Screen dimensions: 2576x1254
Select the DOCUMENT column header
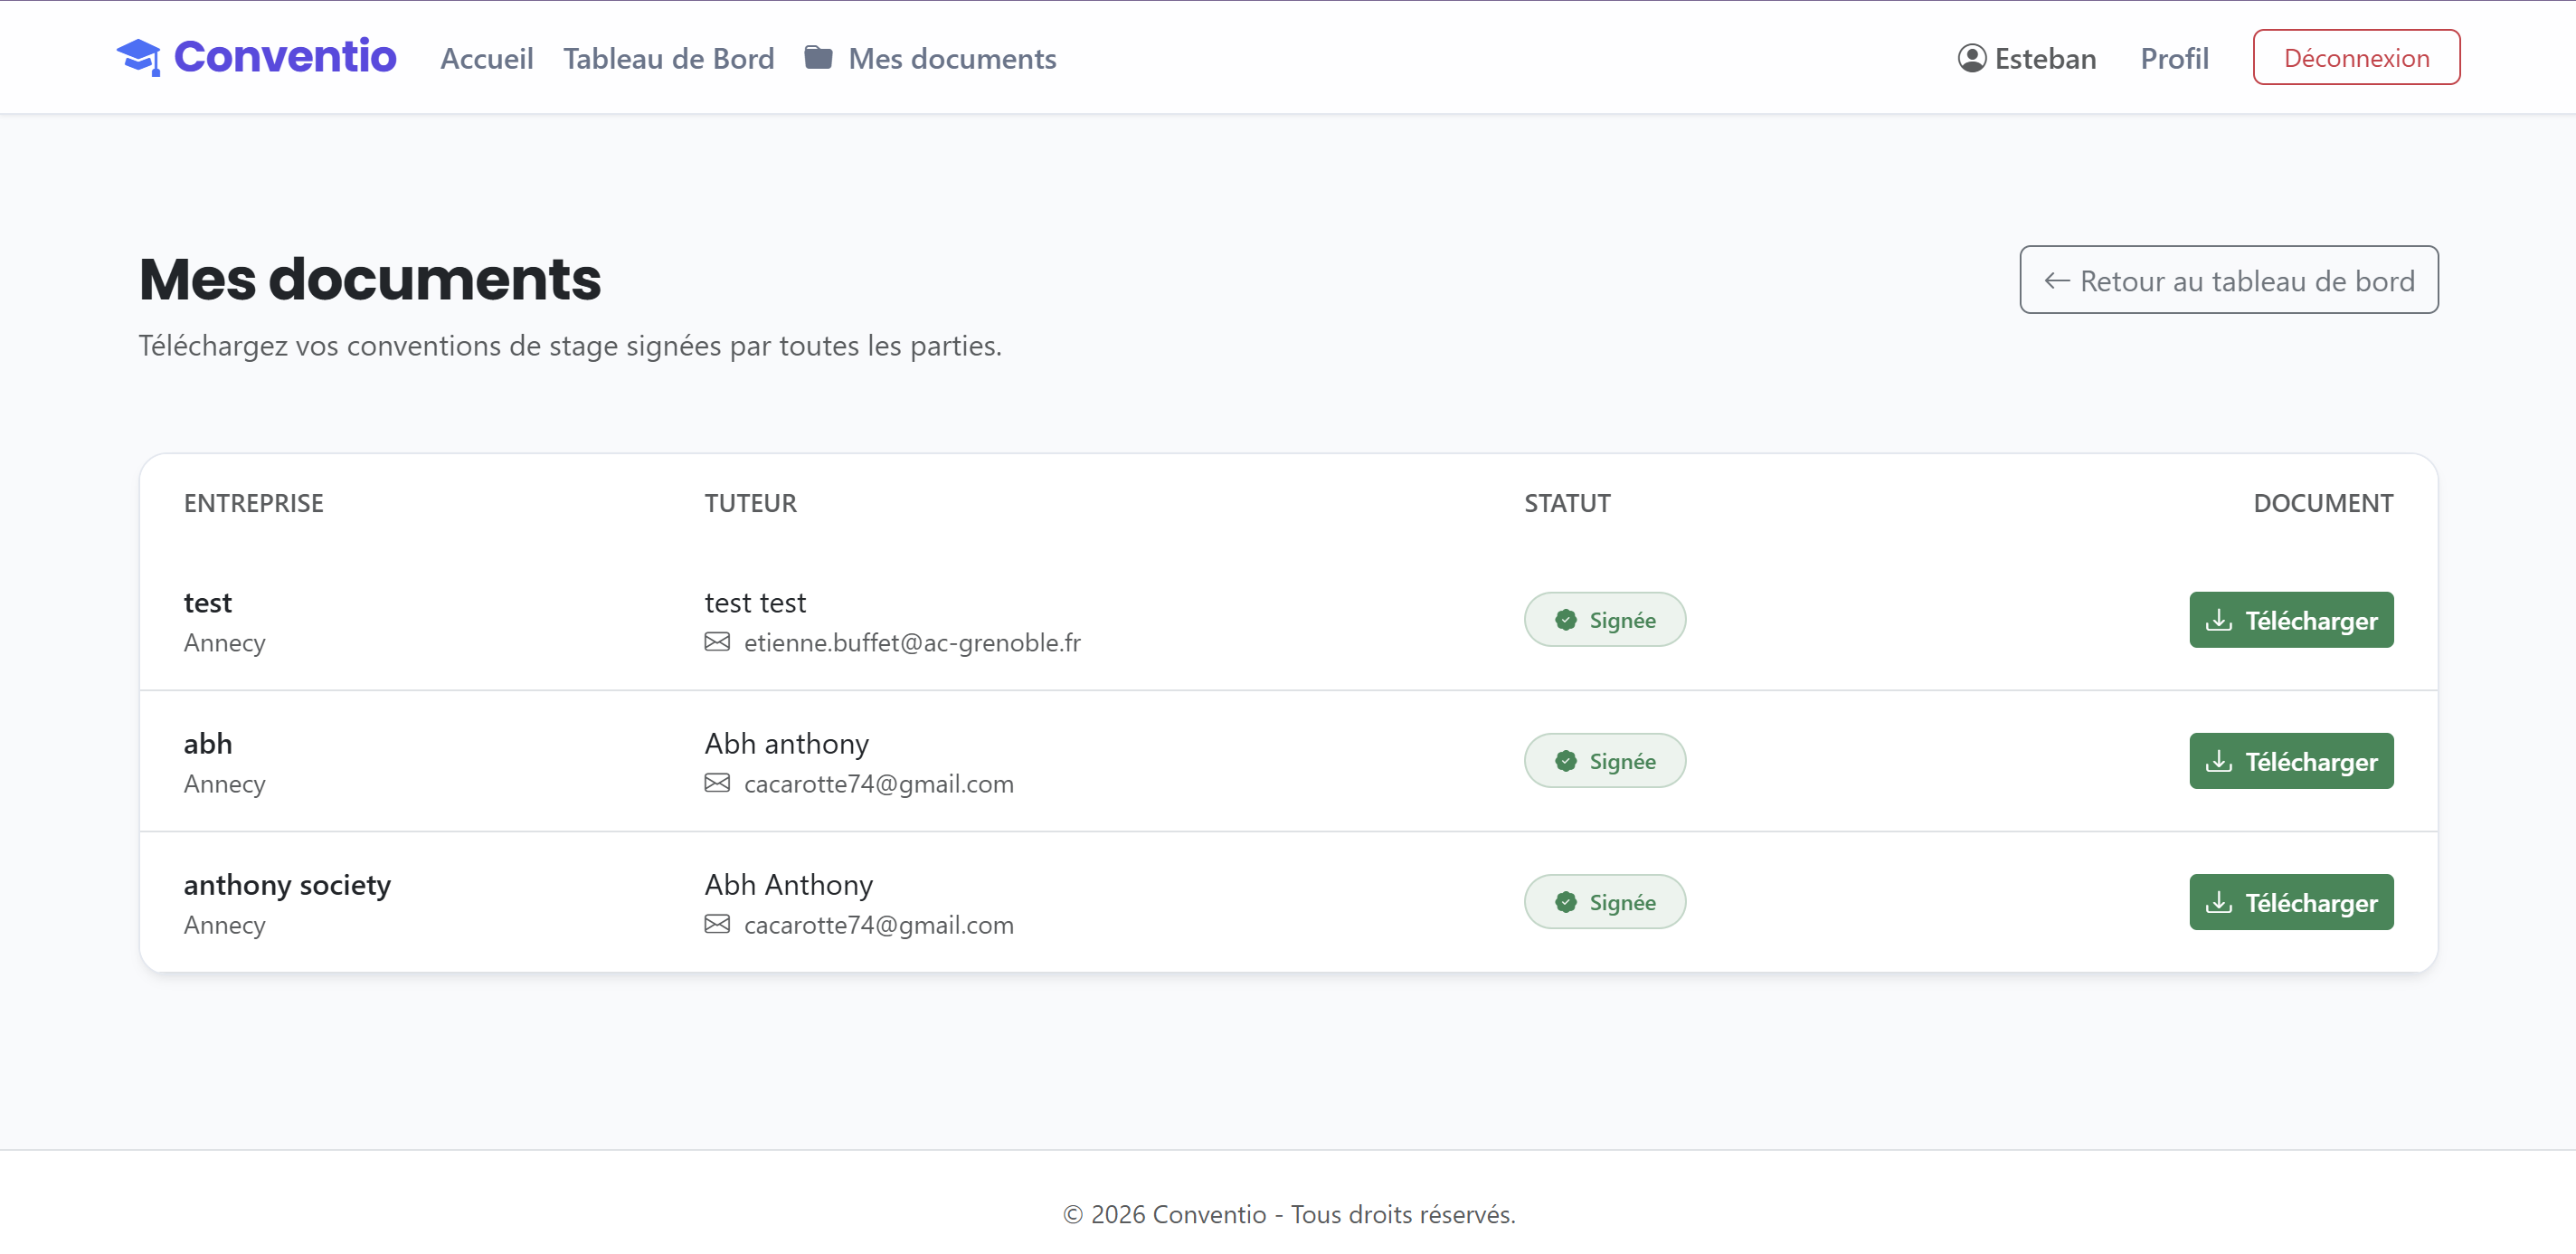pos(2323,503)
